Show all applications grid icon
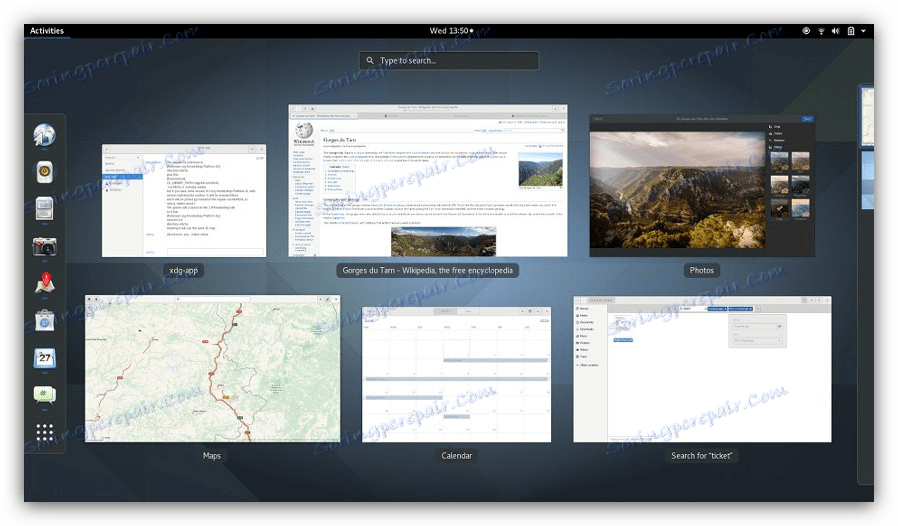 tap(45, 432)
